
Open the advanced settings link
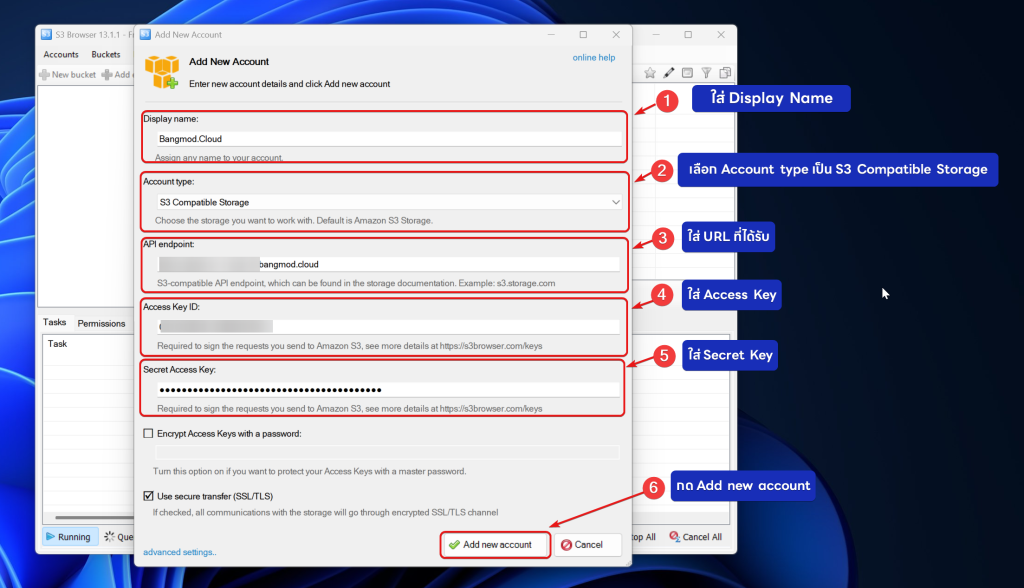coord(179,552)
